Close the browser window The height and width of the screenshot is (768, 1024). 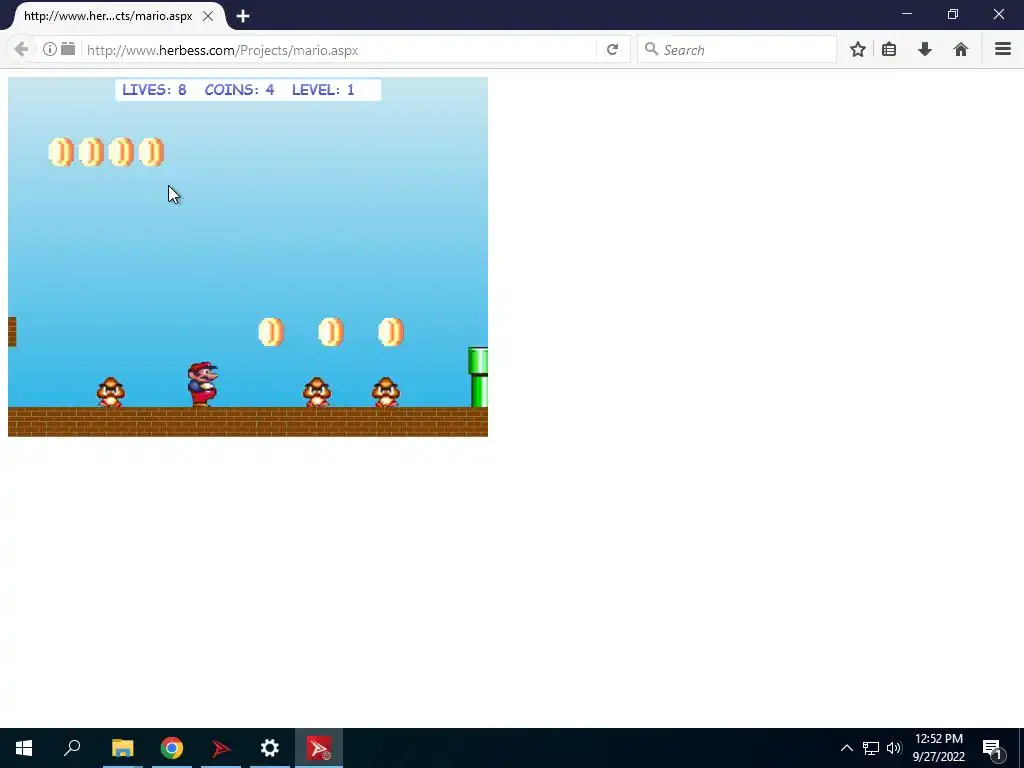tap(999, 14)
